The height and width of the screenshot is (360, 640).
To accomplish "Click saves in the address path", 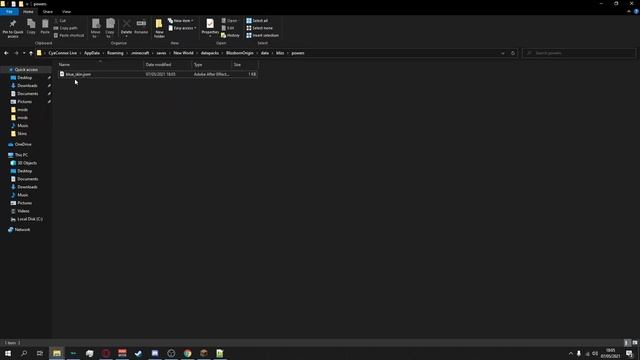I will 161,53.
